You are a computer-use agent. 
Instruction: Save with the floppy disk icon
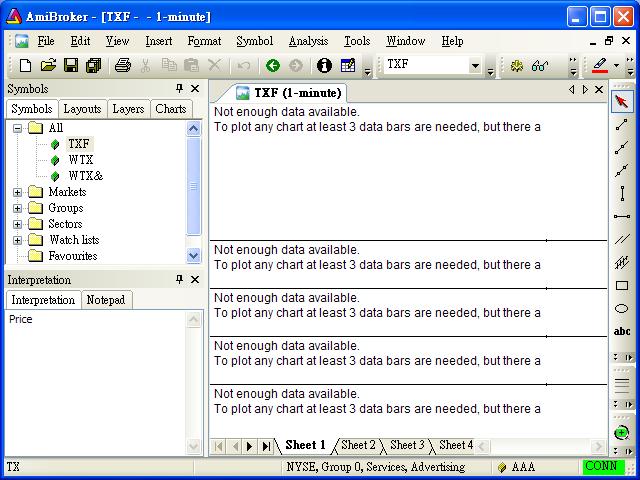click(71, 65)
